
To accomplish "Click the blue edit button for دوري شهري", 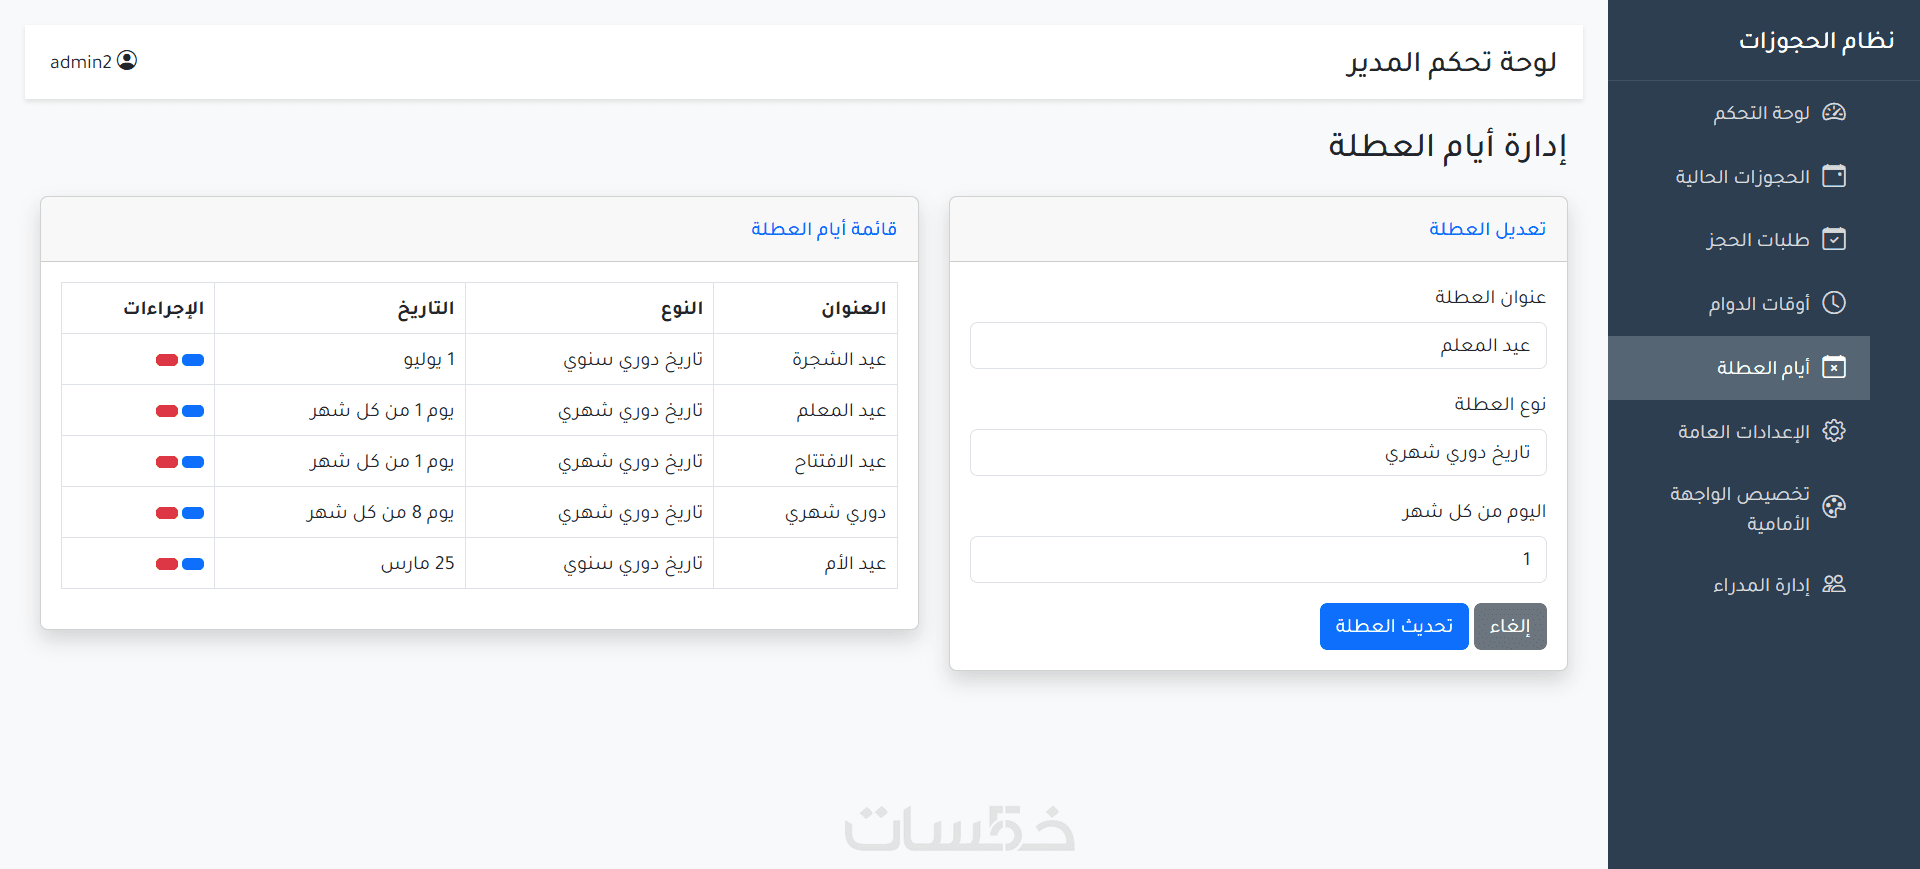I will [193, 513].
